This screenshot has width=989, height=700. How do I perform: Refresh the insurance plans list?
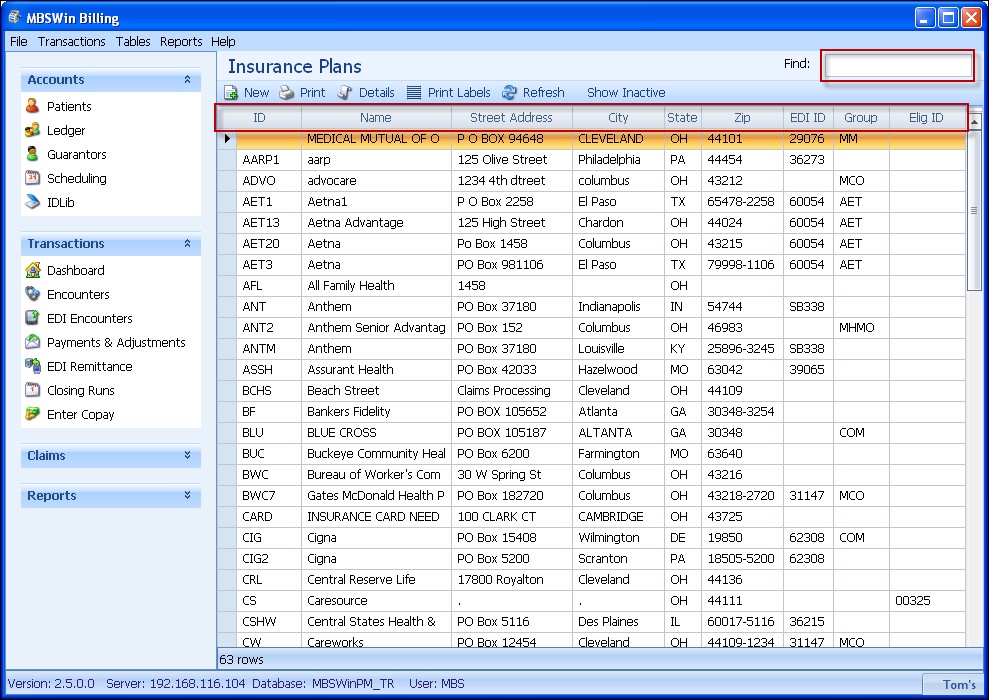tap(534, 92)
